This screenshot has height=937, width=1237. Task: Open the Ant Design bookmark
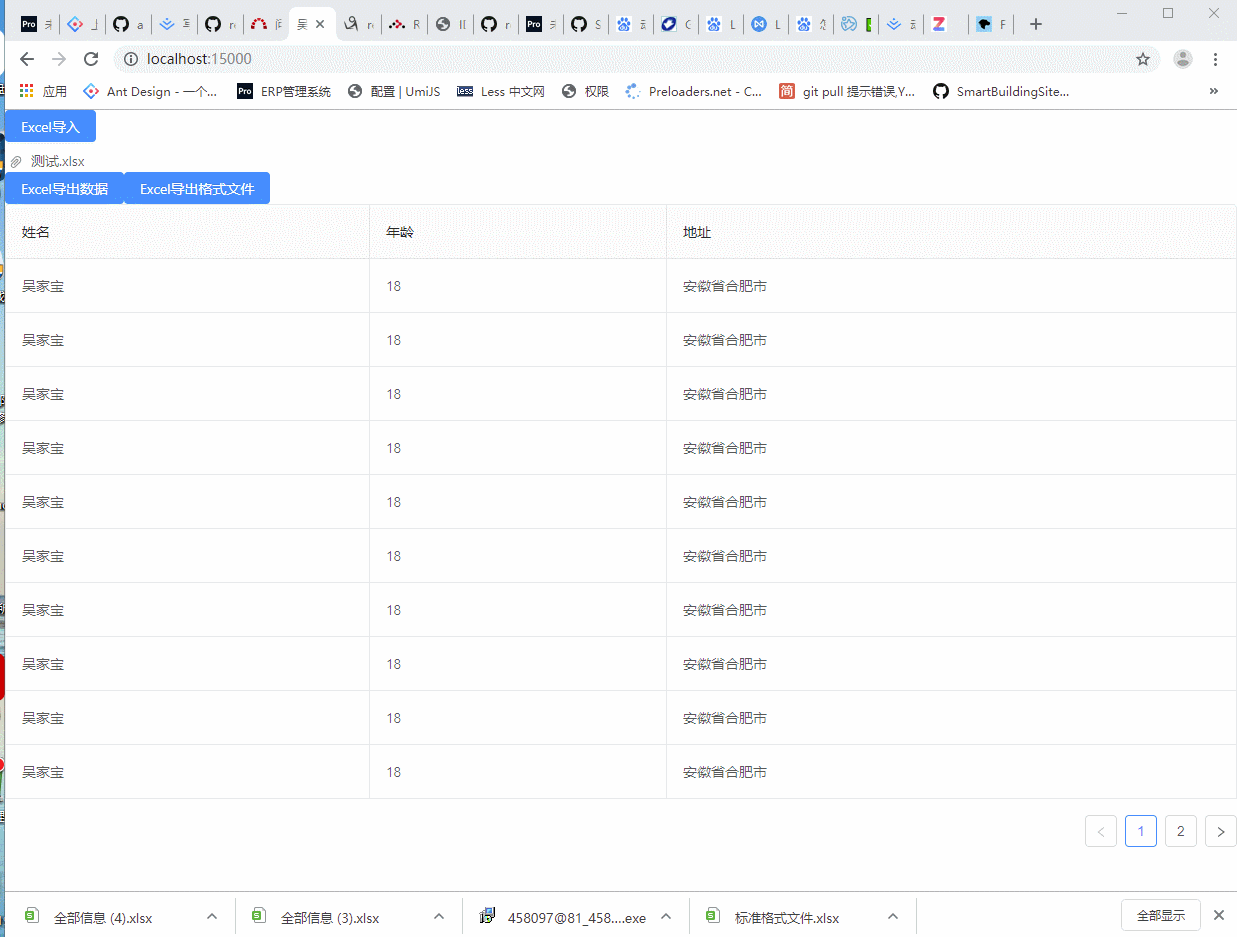150,91
